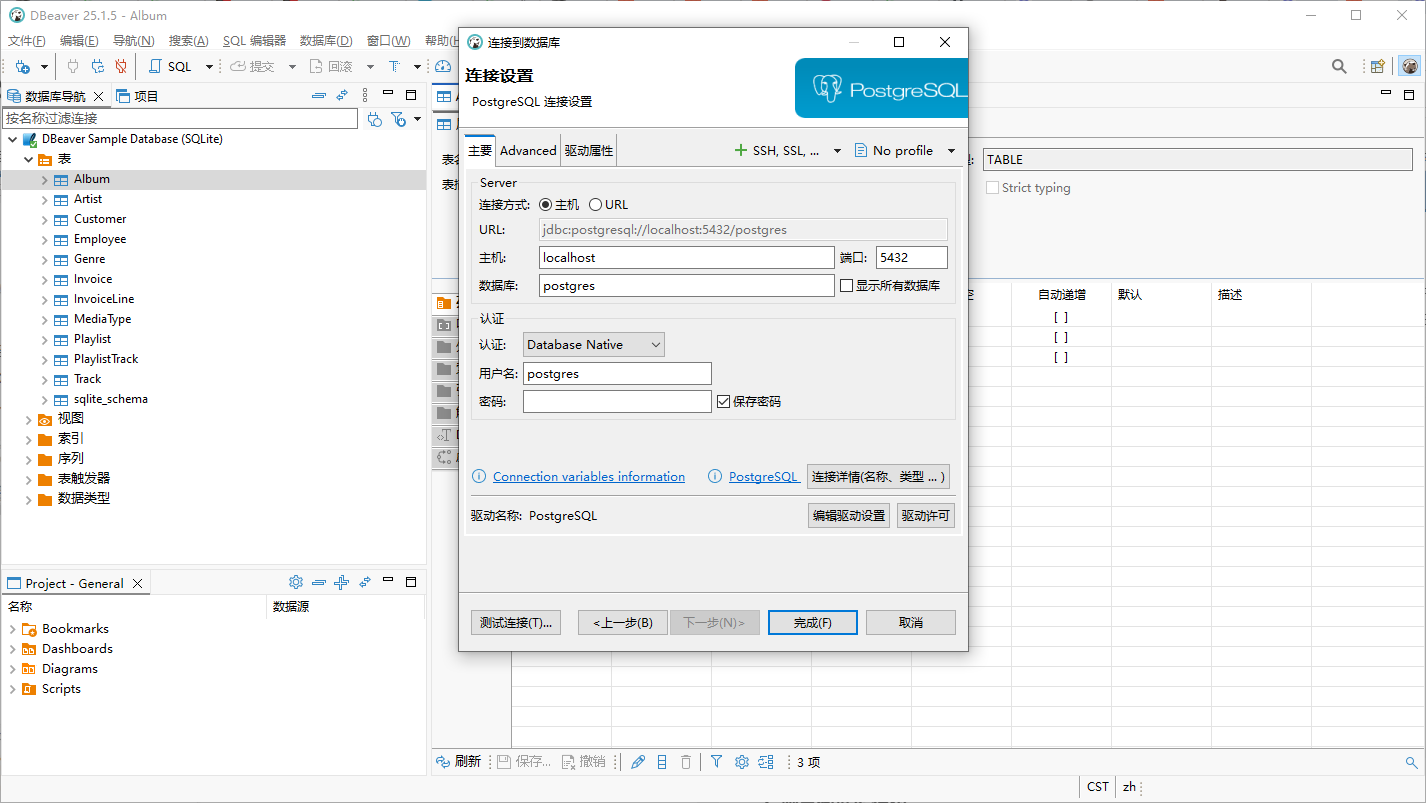
Task: Open dropdown arrow beside new connection icon
Action: pyautogui.click(x=44, y=66)
